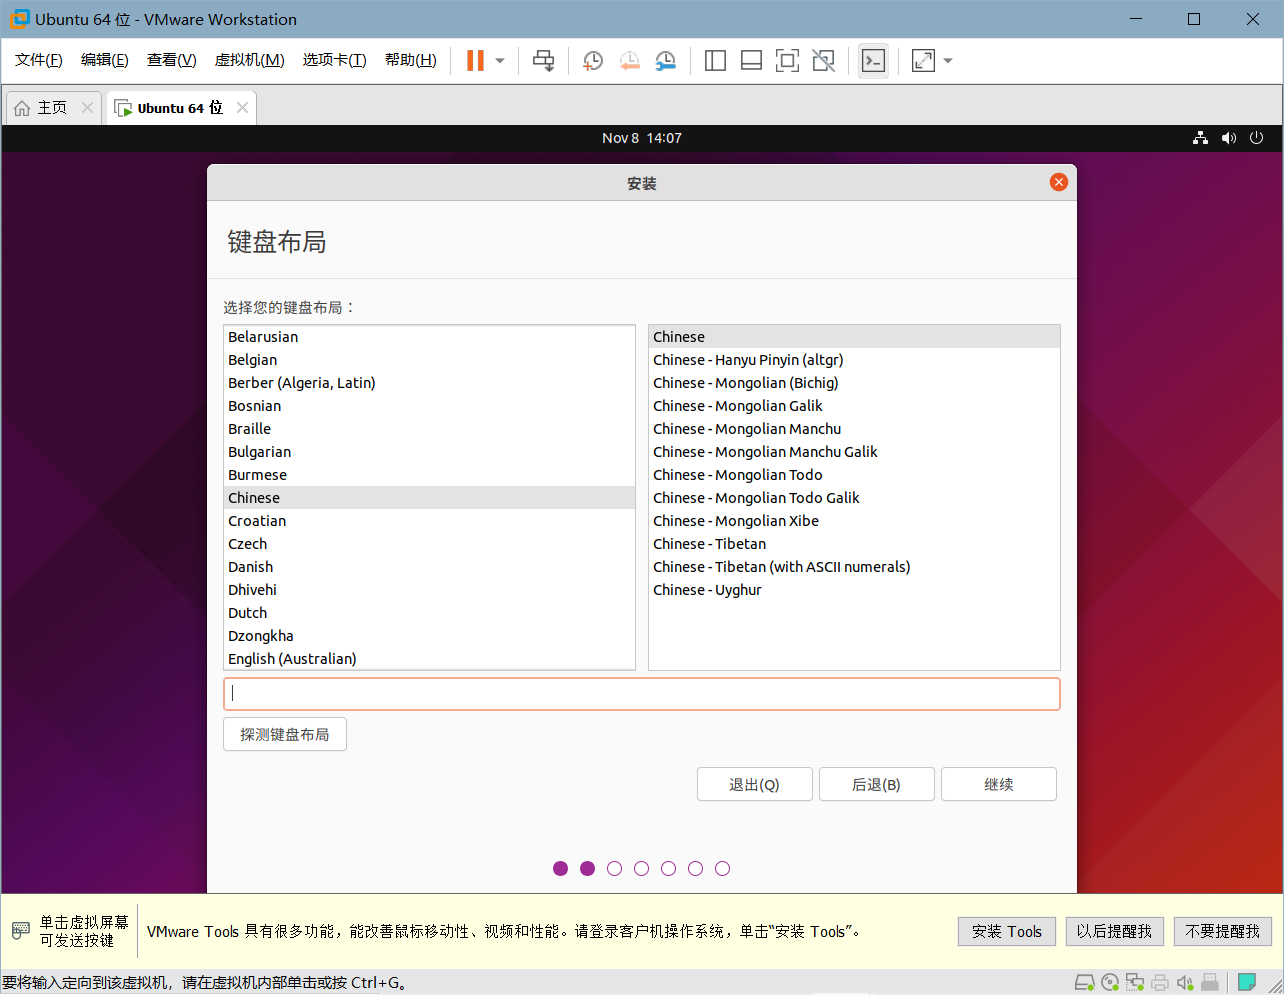This screenshot has width=1284, height=995.
Task: Select Chinese - Mongolian Todo Galik variant
Action: point(854,498)
